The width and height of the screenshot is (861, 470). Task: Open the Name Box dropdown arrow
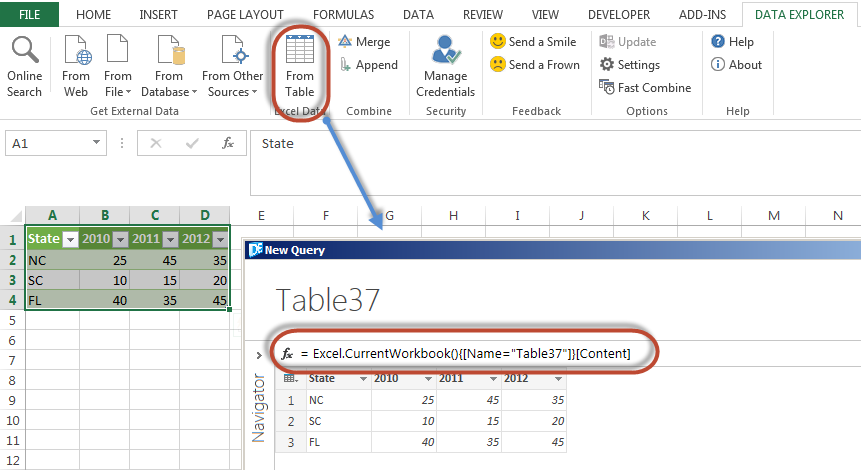(x=96, y=143)
